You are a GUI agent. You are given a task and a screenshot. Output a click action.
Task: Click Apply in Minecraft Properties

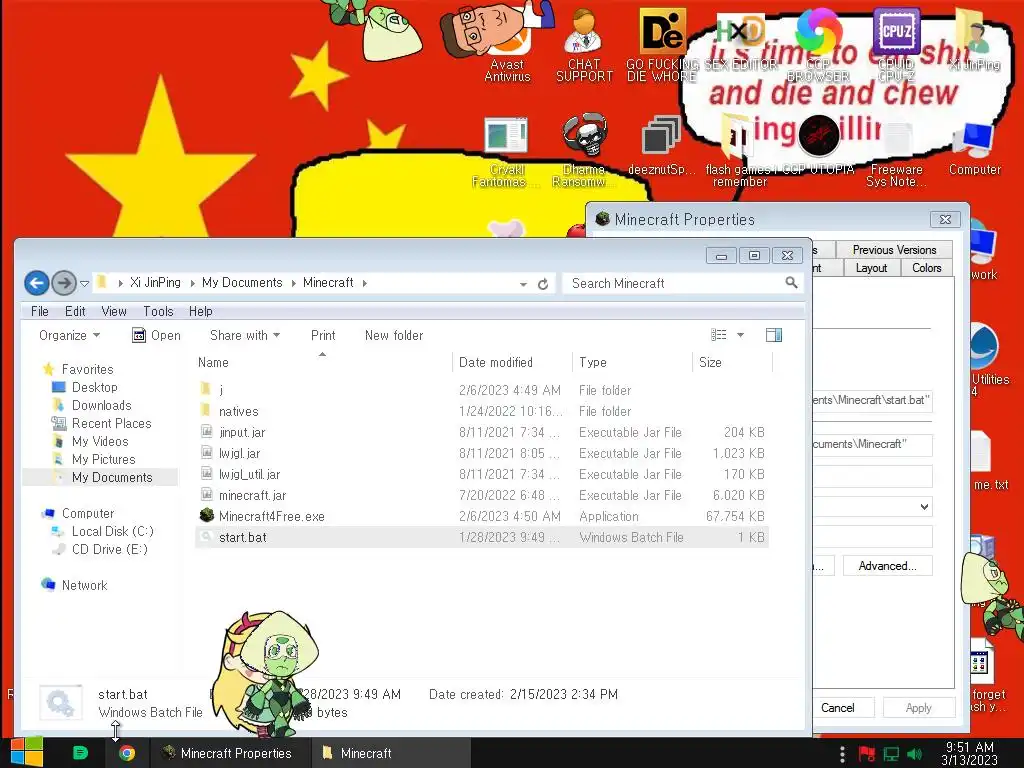click(918, 707)
